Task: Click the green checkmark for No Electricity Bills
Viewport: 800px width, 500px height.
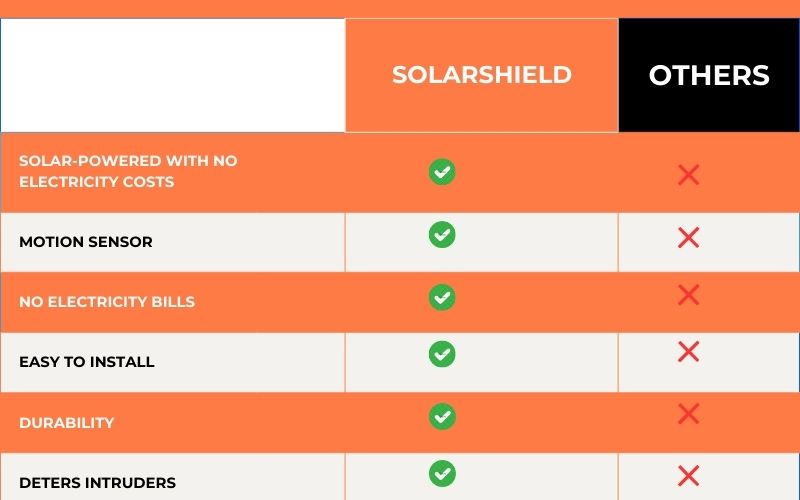Action: coord(442,297)
